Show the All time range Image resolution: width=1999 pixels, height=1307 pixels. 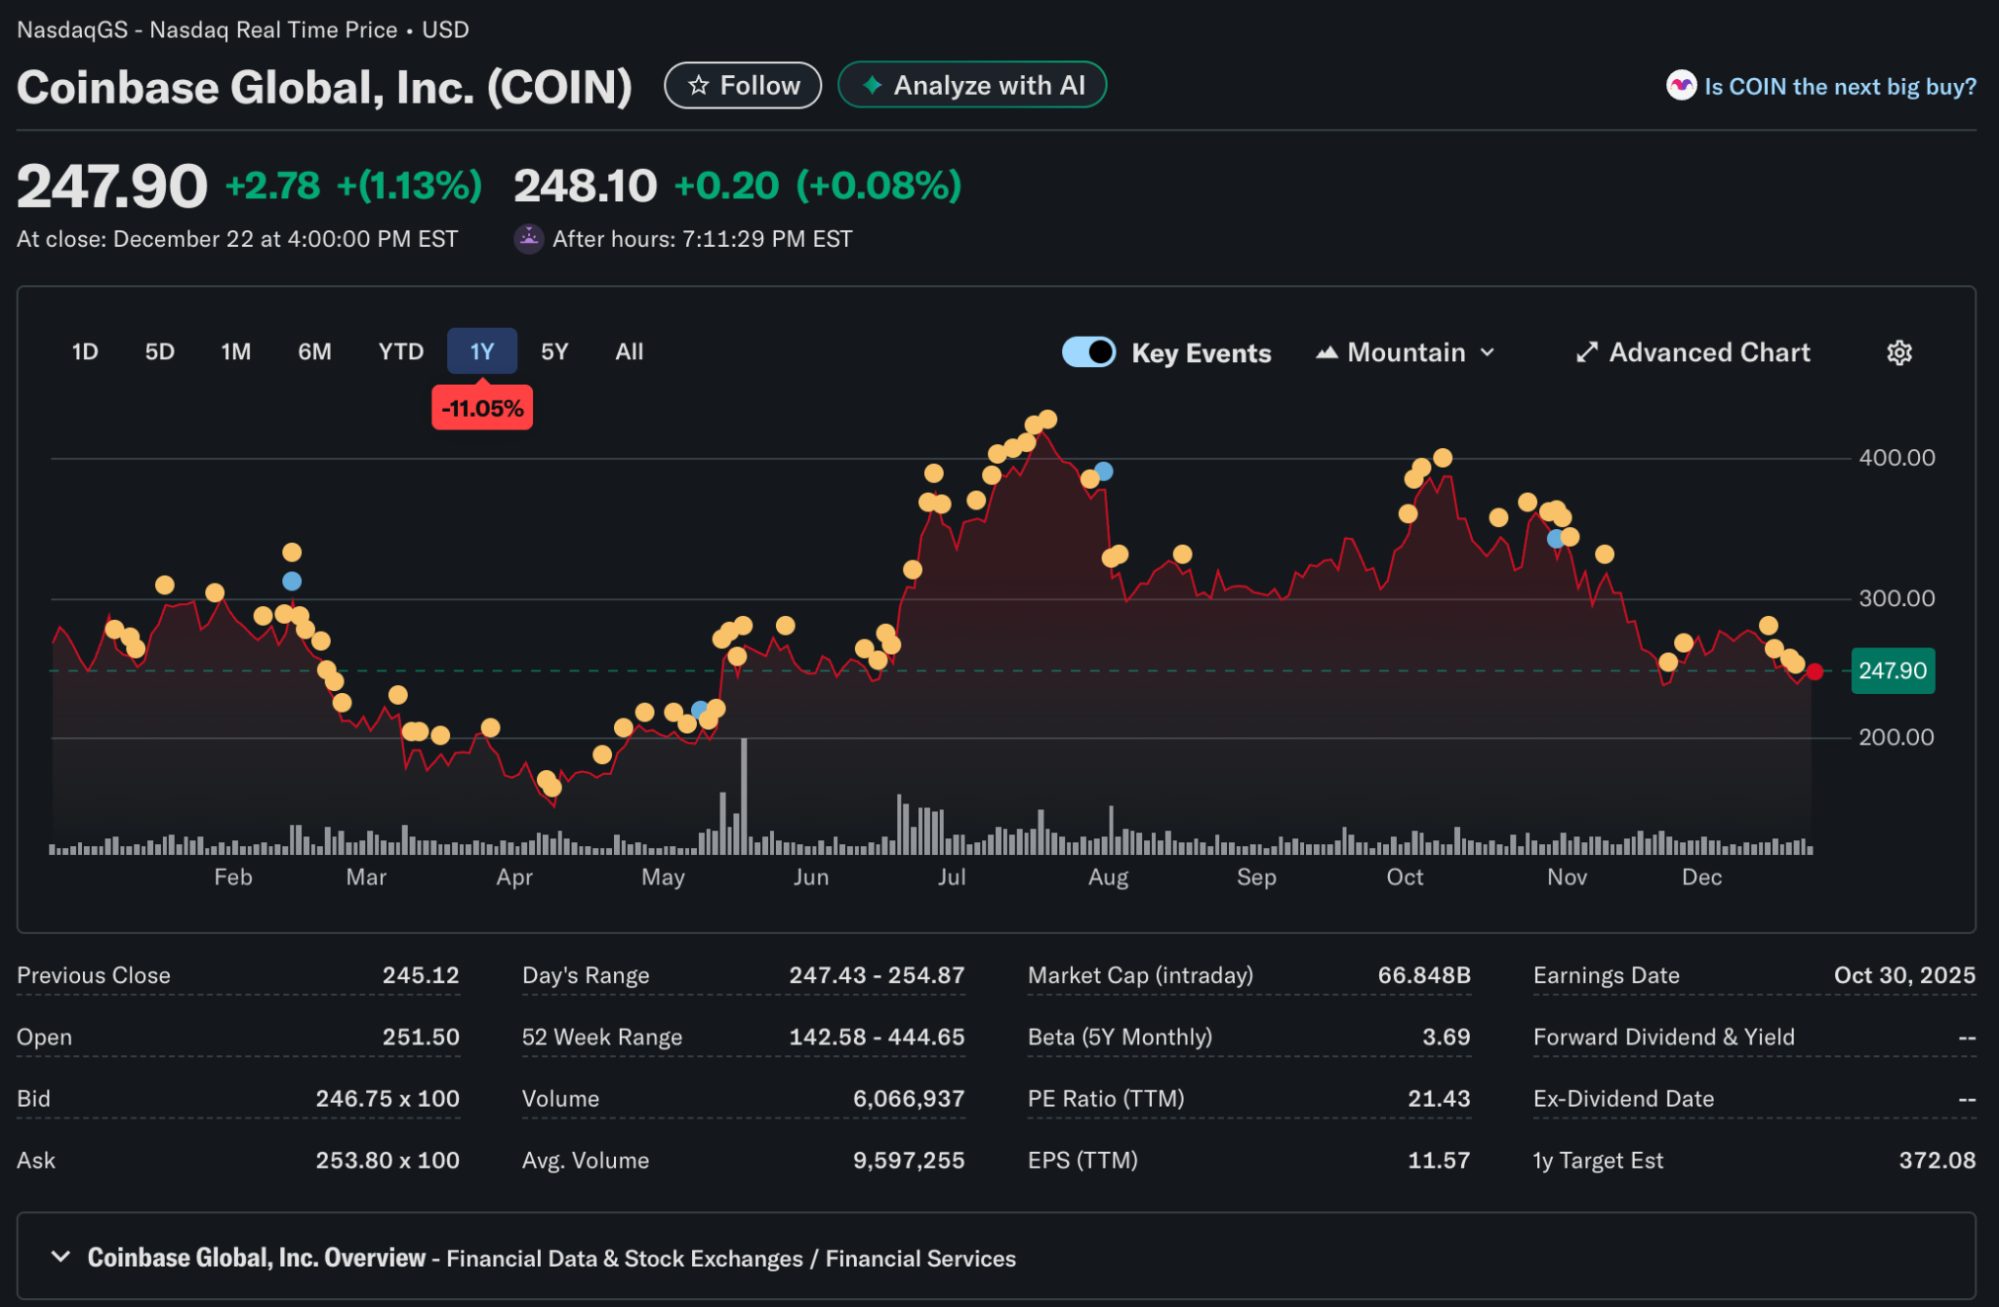coord(629,352)
